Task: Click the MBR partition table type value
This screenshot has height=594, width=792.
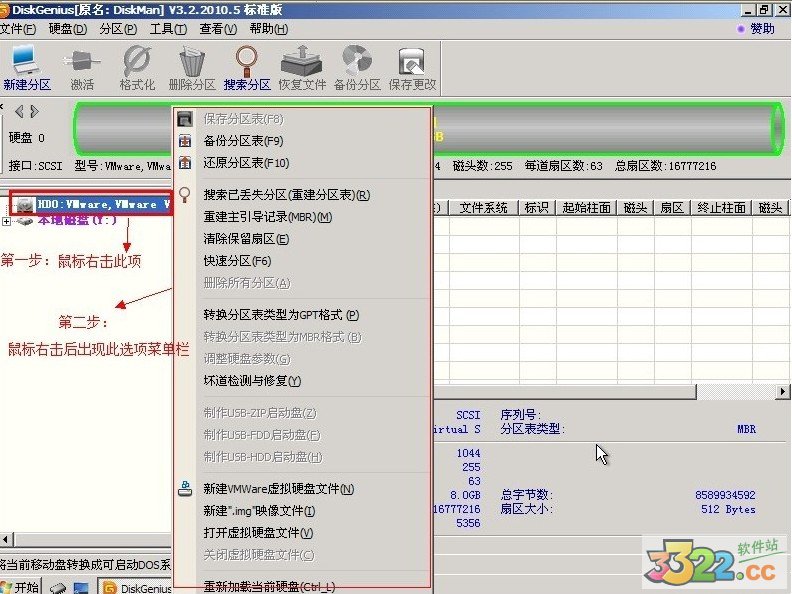Action: (x=746, y=429)
